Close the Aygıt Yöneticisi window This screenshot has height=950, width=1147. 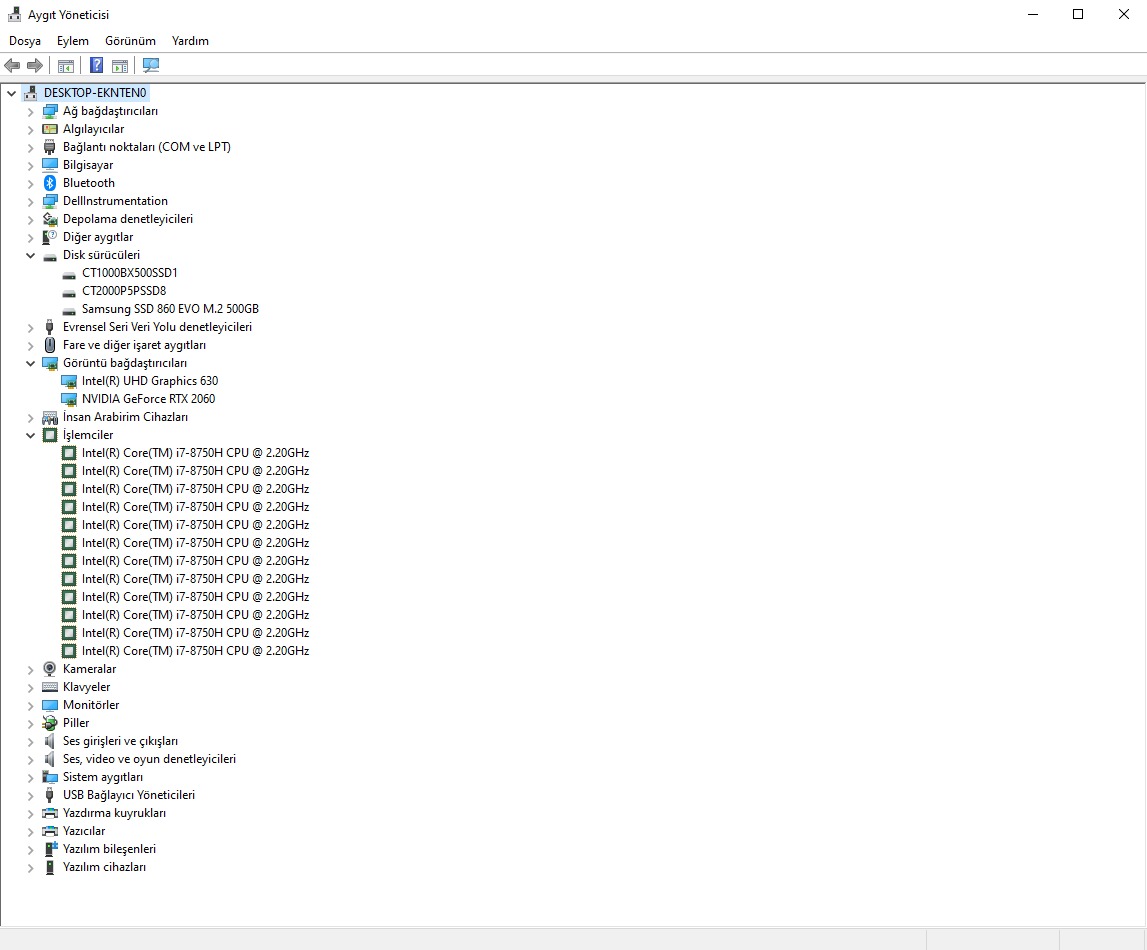(1124, 15)
